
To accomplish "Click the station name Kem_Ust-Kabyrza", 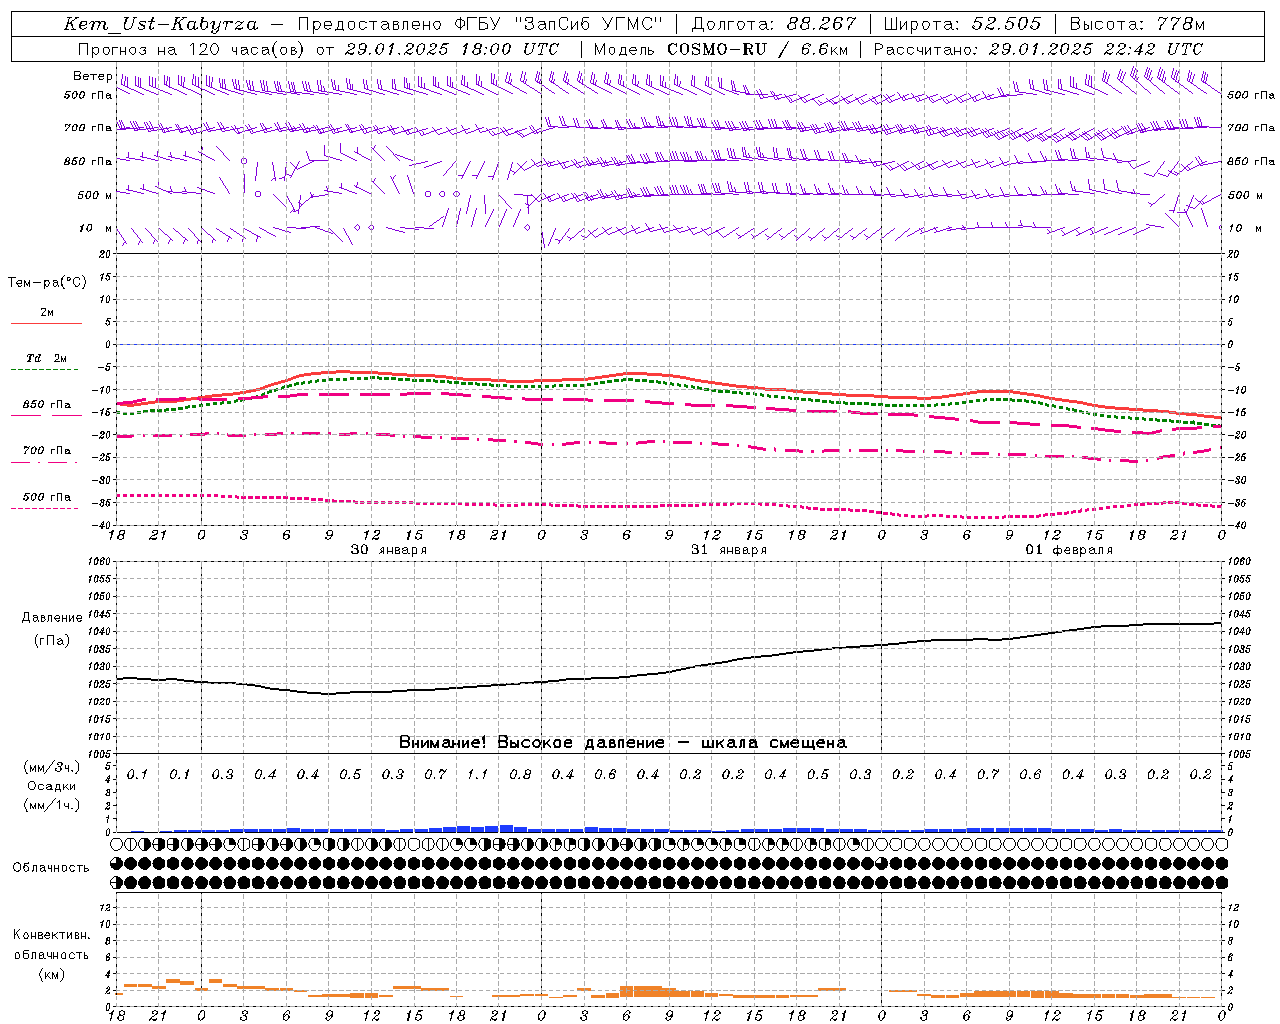I will [161, 24].
